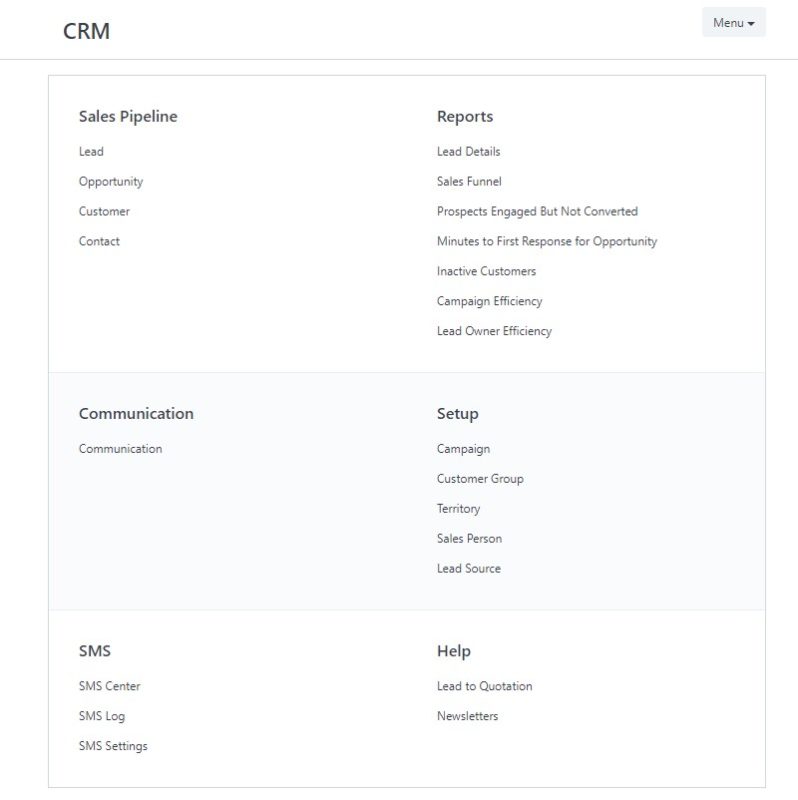The width and height of the screenshot is (798, 800).
Task: Open the Opportunity list
Action: [111, 181]
